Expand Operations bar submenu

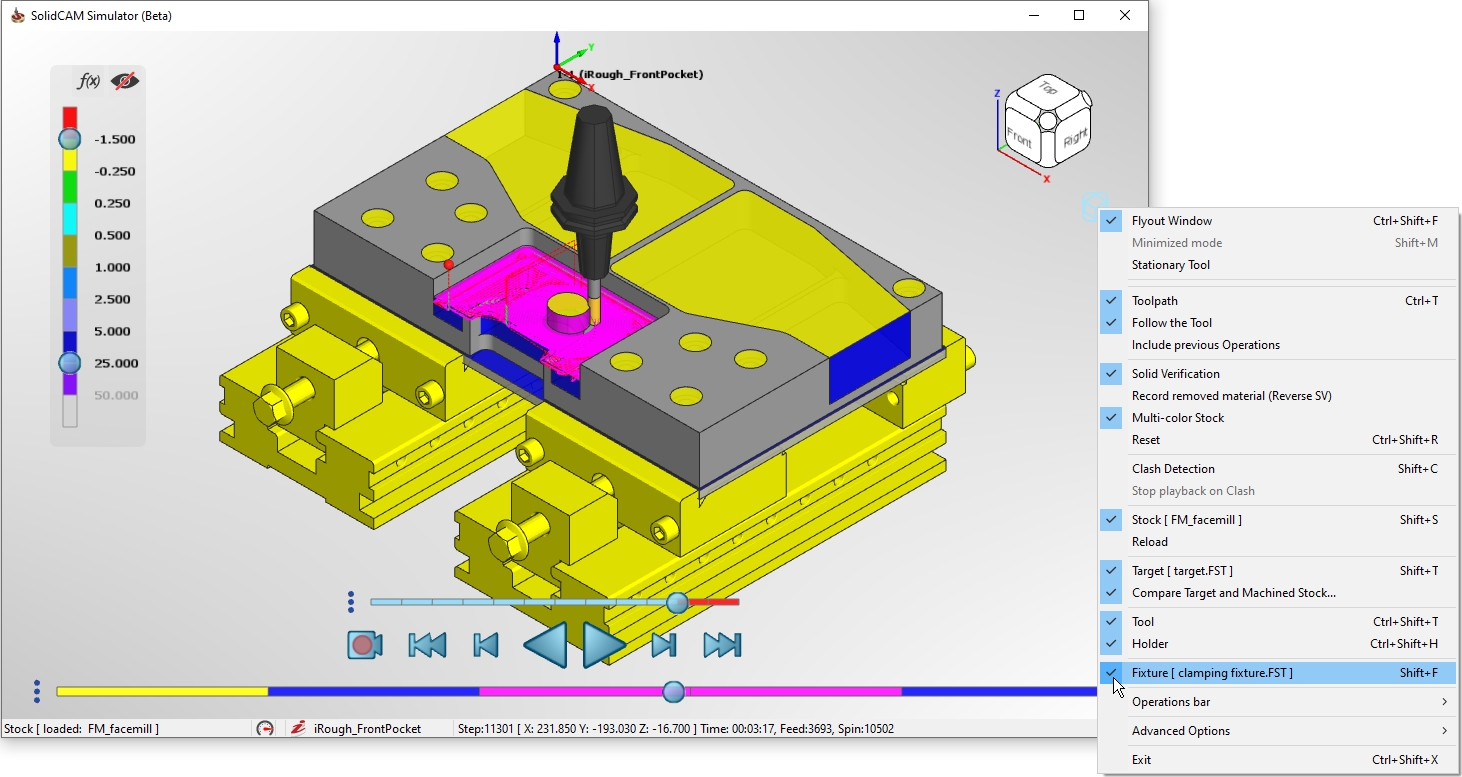[1277, 702]
